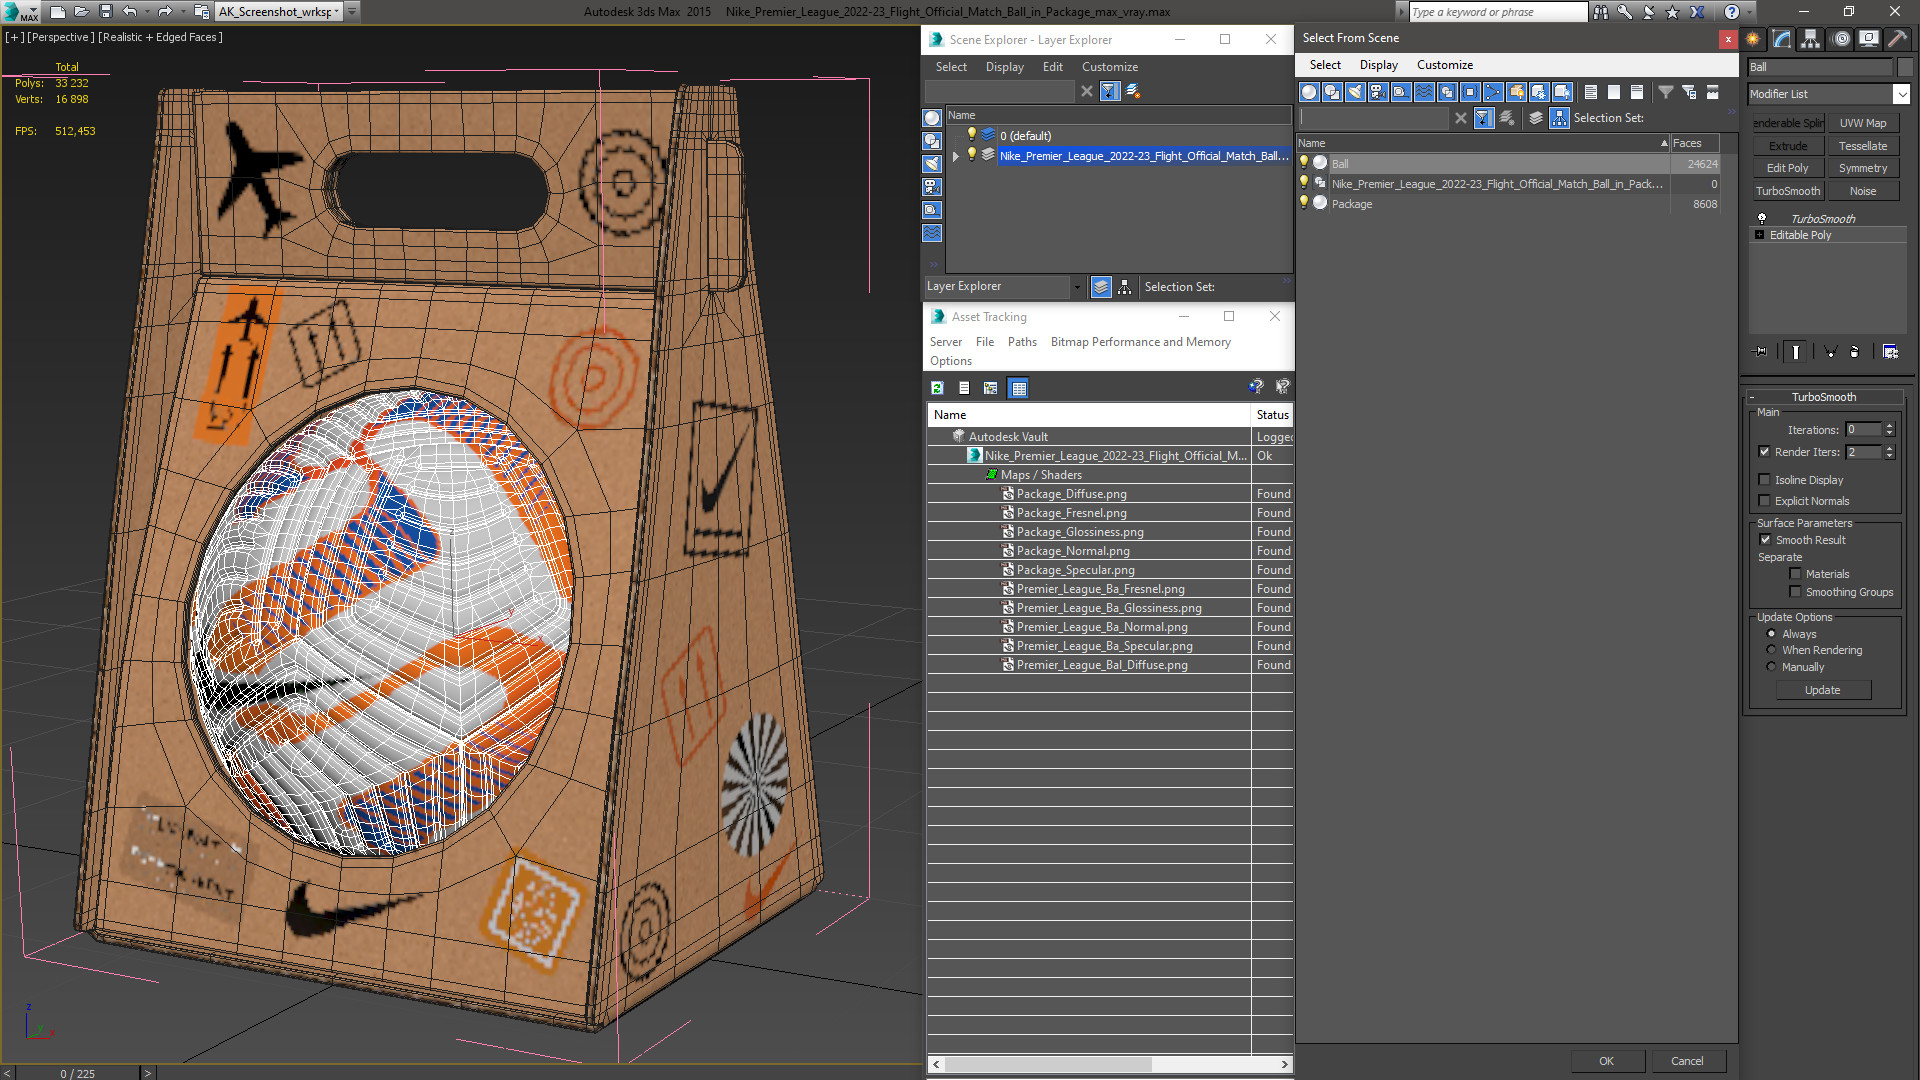
Task: Toggle Display Geometry filter in Select From Scene
Action: coord(1309,92)
